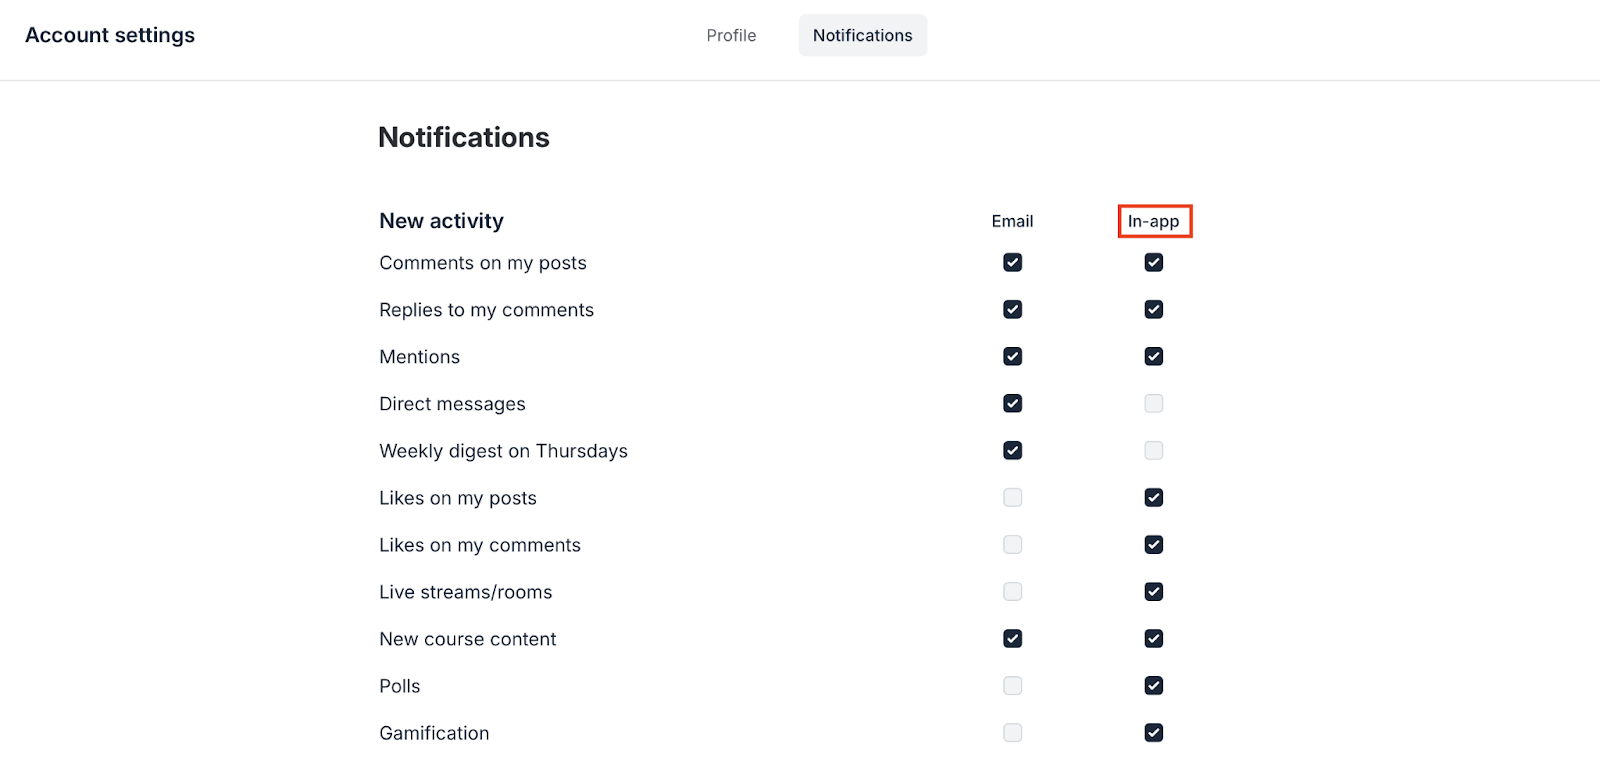Image resolution: width=1600 pixels, height=769 pixels.
Task: Uncheck In-app for Comments on my posts
Action: pyautogui.click(x=1153, y=262)
